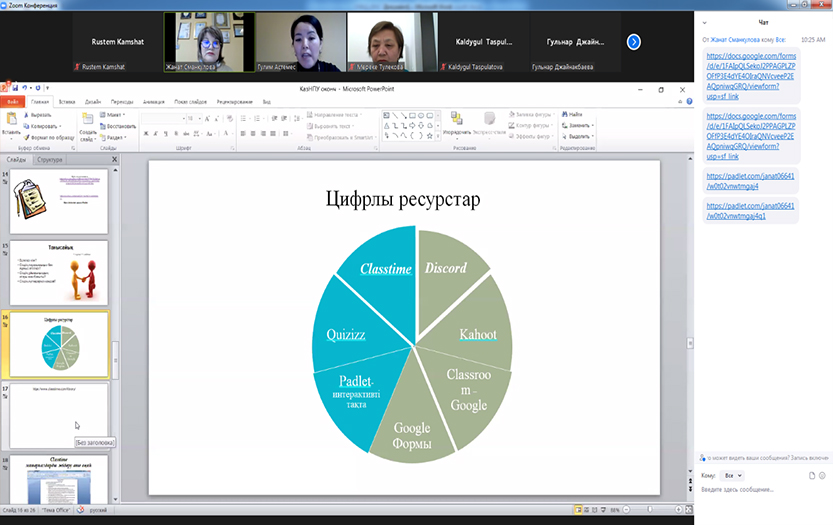Viewport: 833px width, 525px height.
Task: Click the chat message input field
Action: point(760,490)
